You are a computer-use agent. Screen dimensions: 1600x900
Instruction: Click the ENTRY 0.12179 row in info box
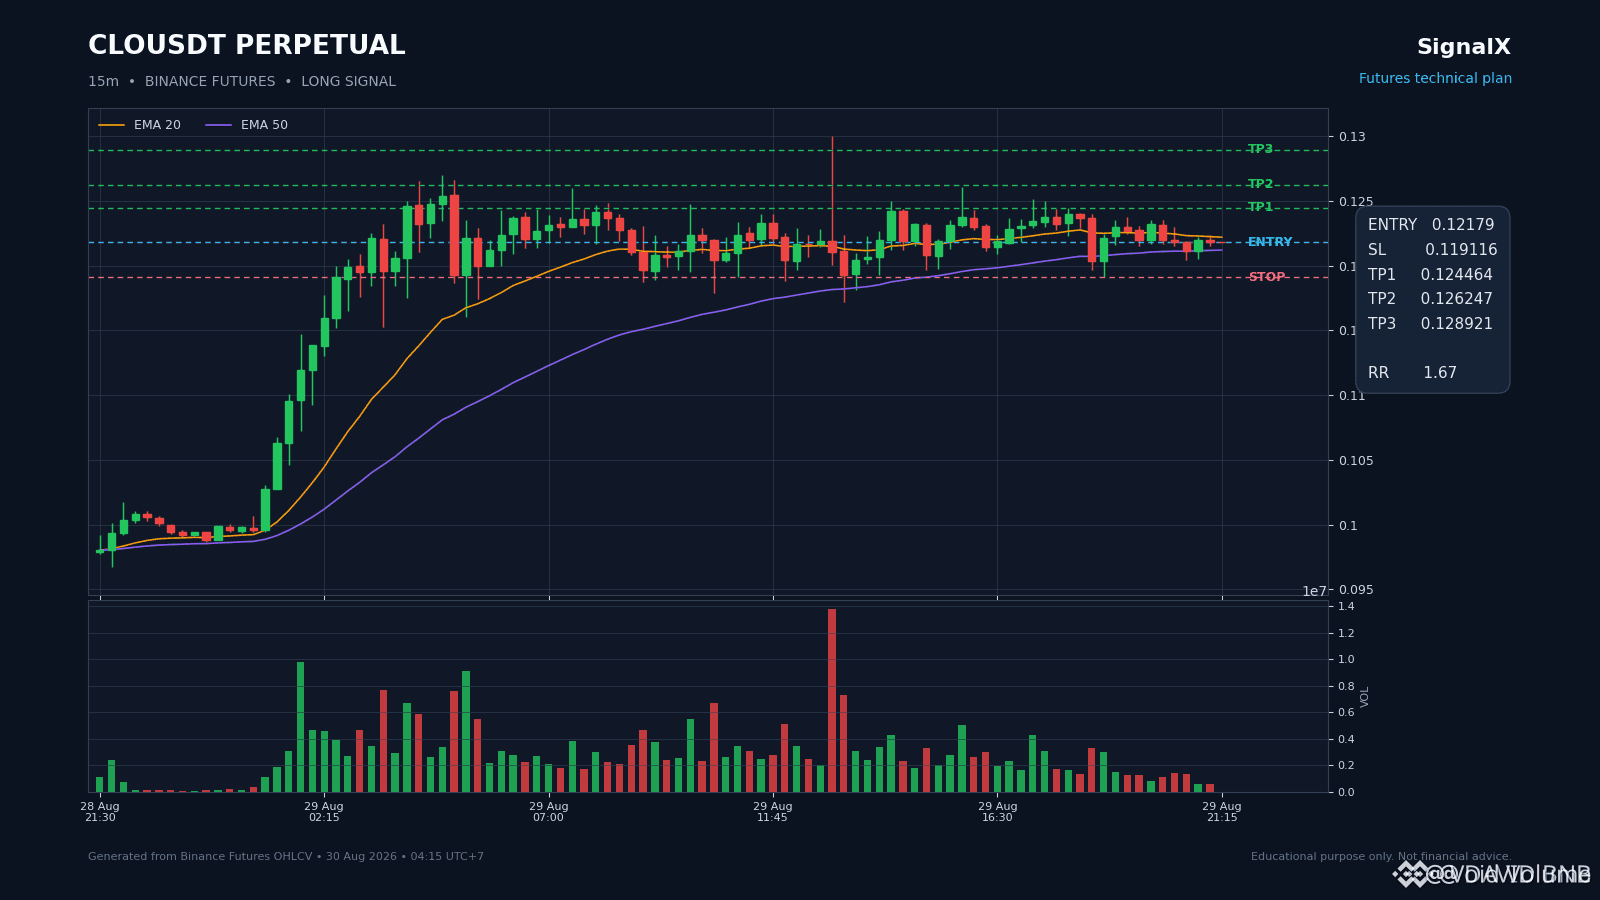[1431, 225]
